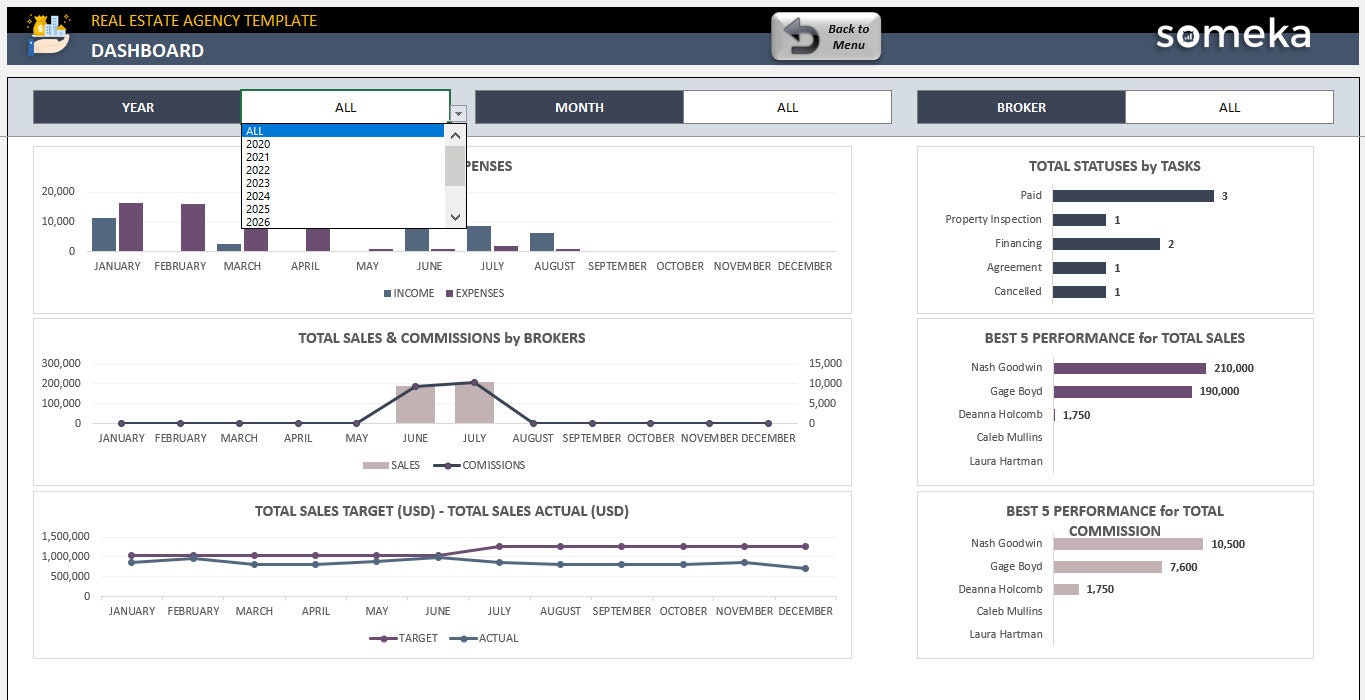The height and width of the screenshot is (700, 1365).
Task: Click the Best 5 Performance for Total Commission title
Action: point(1115,520)
